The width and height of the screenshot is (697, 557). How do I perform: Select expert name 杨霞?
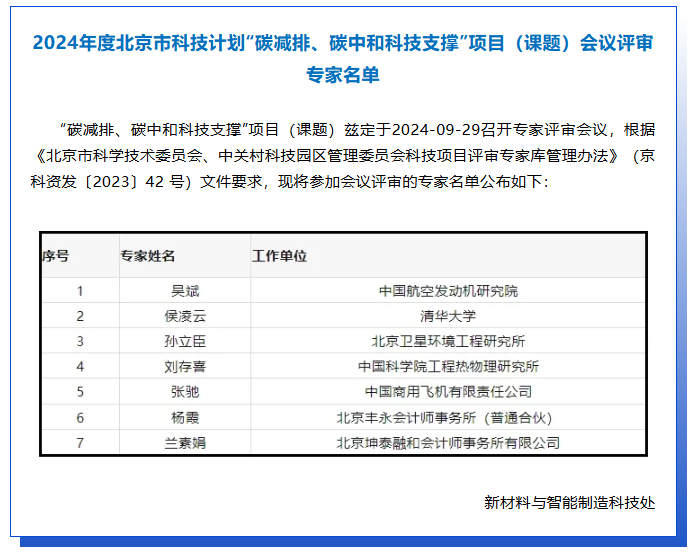pos(185,418)
